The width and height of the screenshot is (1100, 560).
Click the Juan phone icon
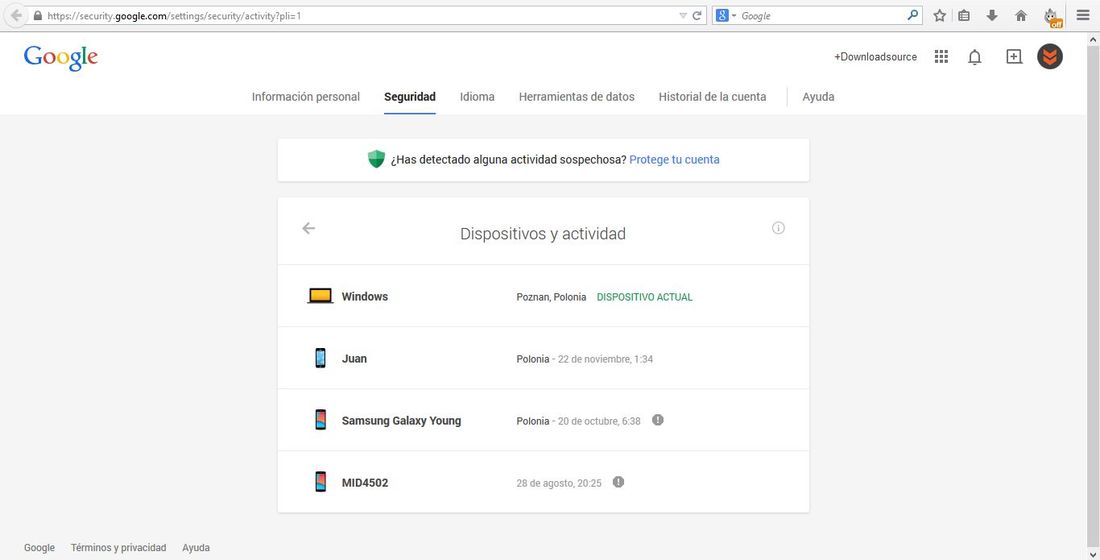click(320, 358)
